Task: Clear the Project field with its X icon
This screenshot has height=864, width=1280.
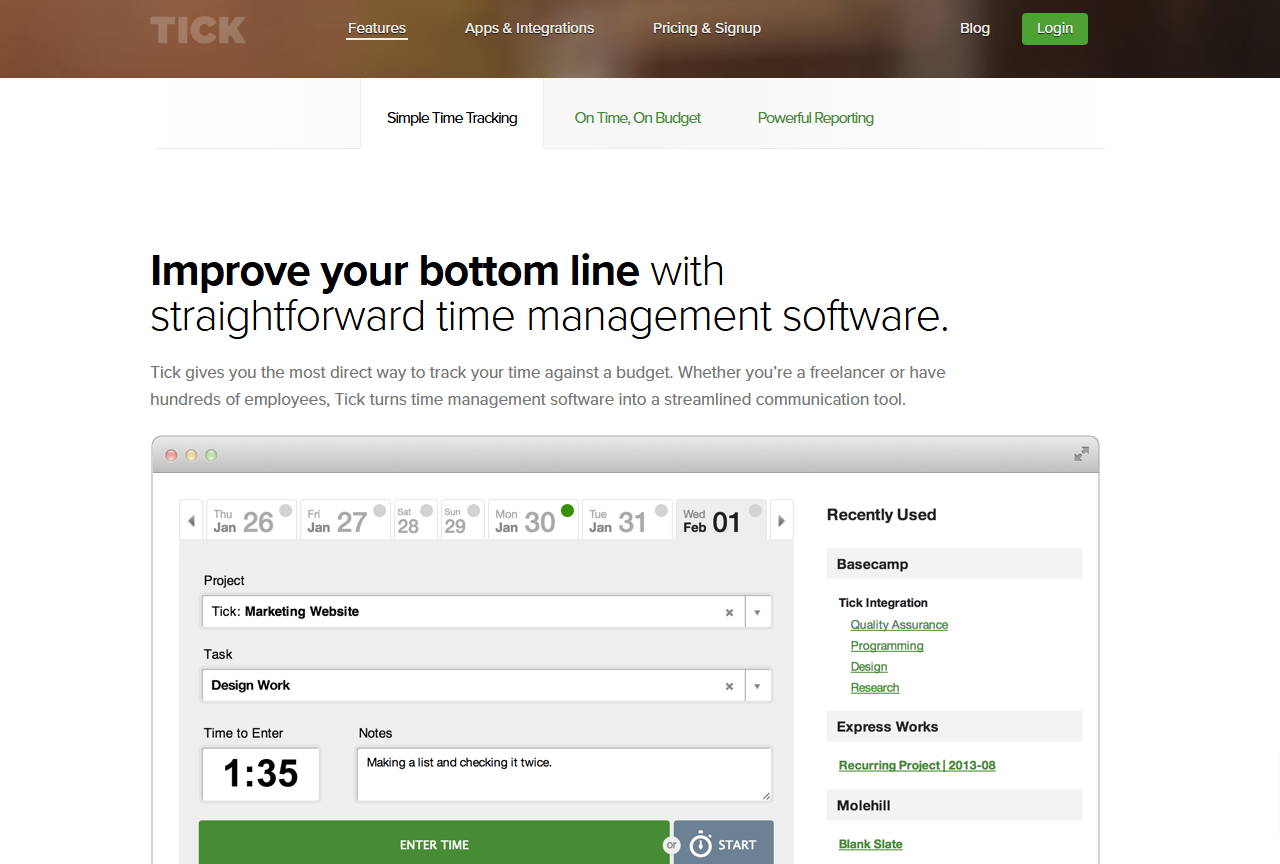Action: point(729,612)
